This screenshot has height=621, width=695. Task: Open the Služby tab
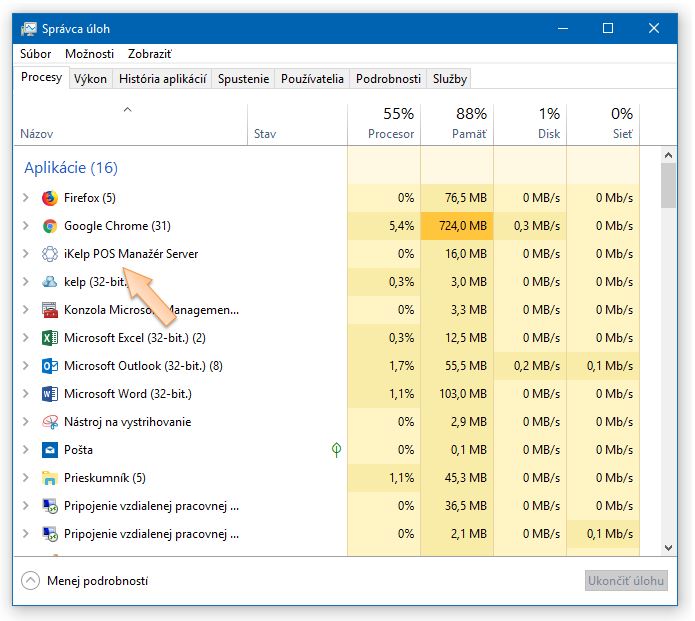coord(449,79)
